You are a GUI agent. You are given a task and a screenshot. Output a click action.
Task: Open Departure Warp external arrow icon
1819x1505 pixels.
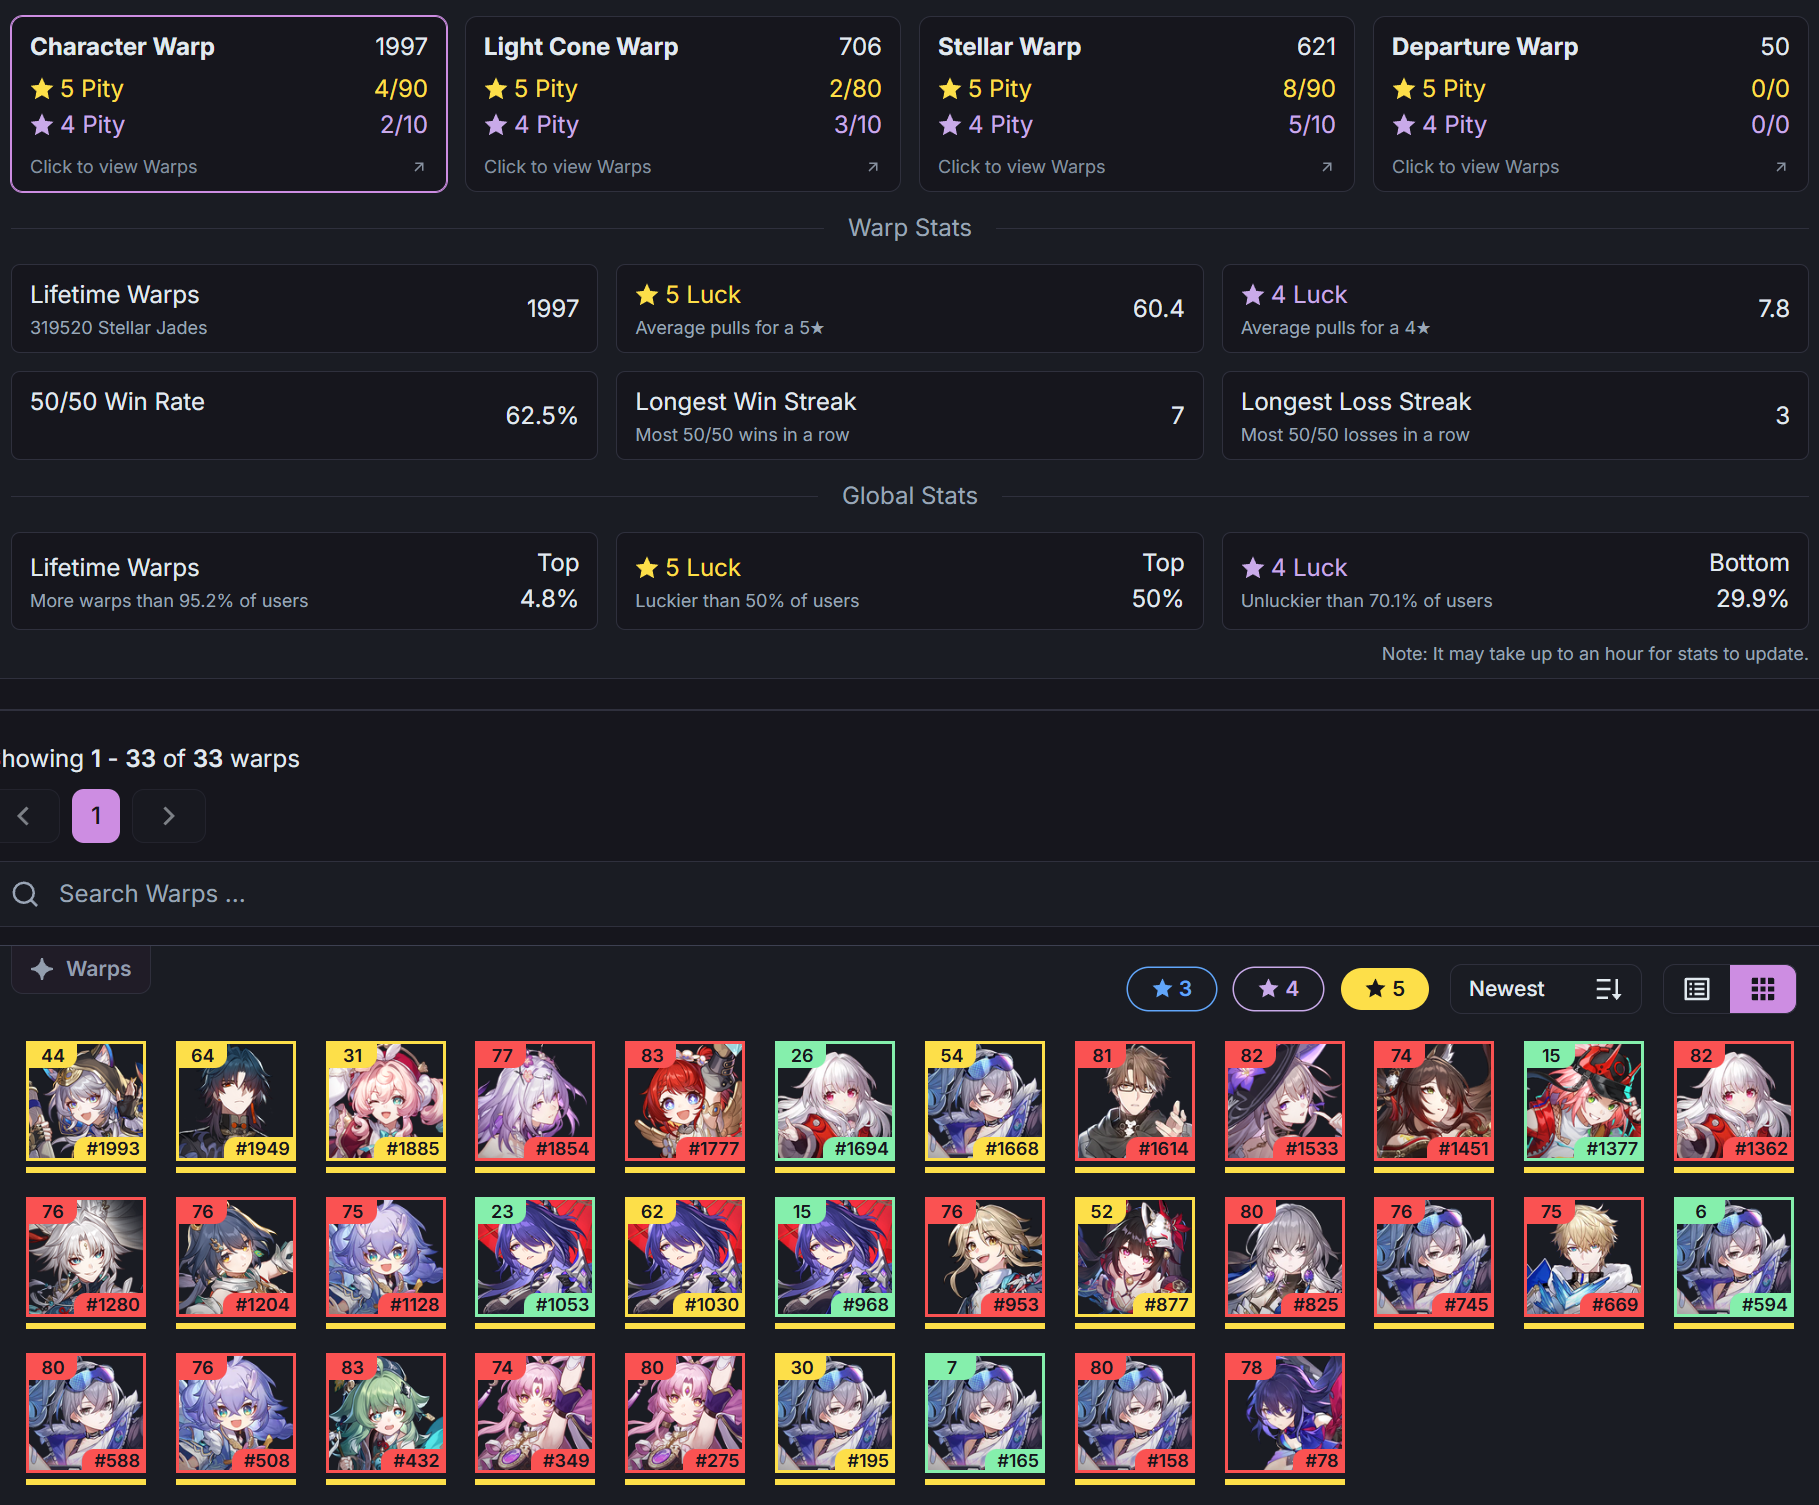(x=1781, y=167)
